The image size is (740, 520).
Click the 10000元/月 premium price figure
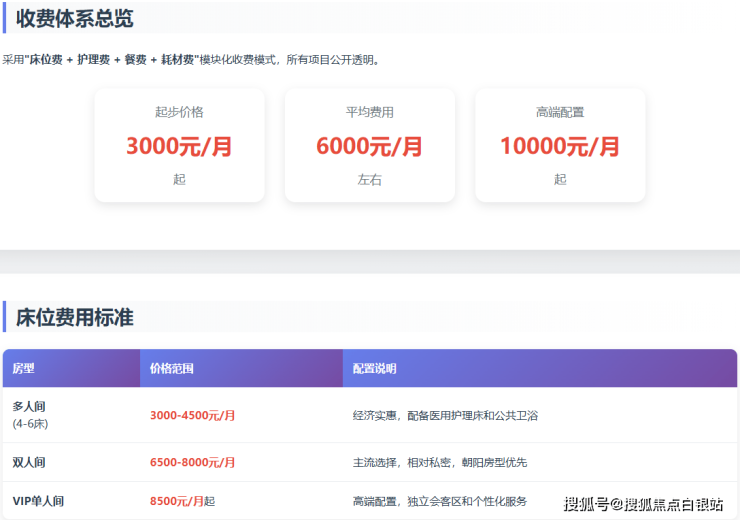click(x=559, y=146)
